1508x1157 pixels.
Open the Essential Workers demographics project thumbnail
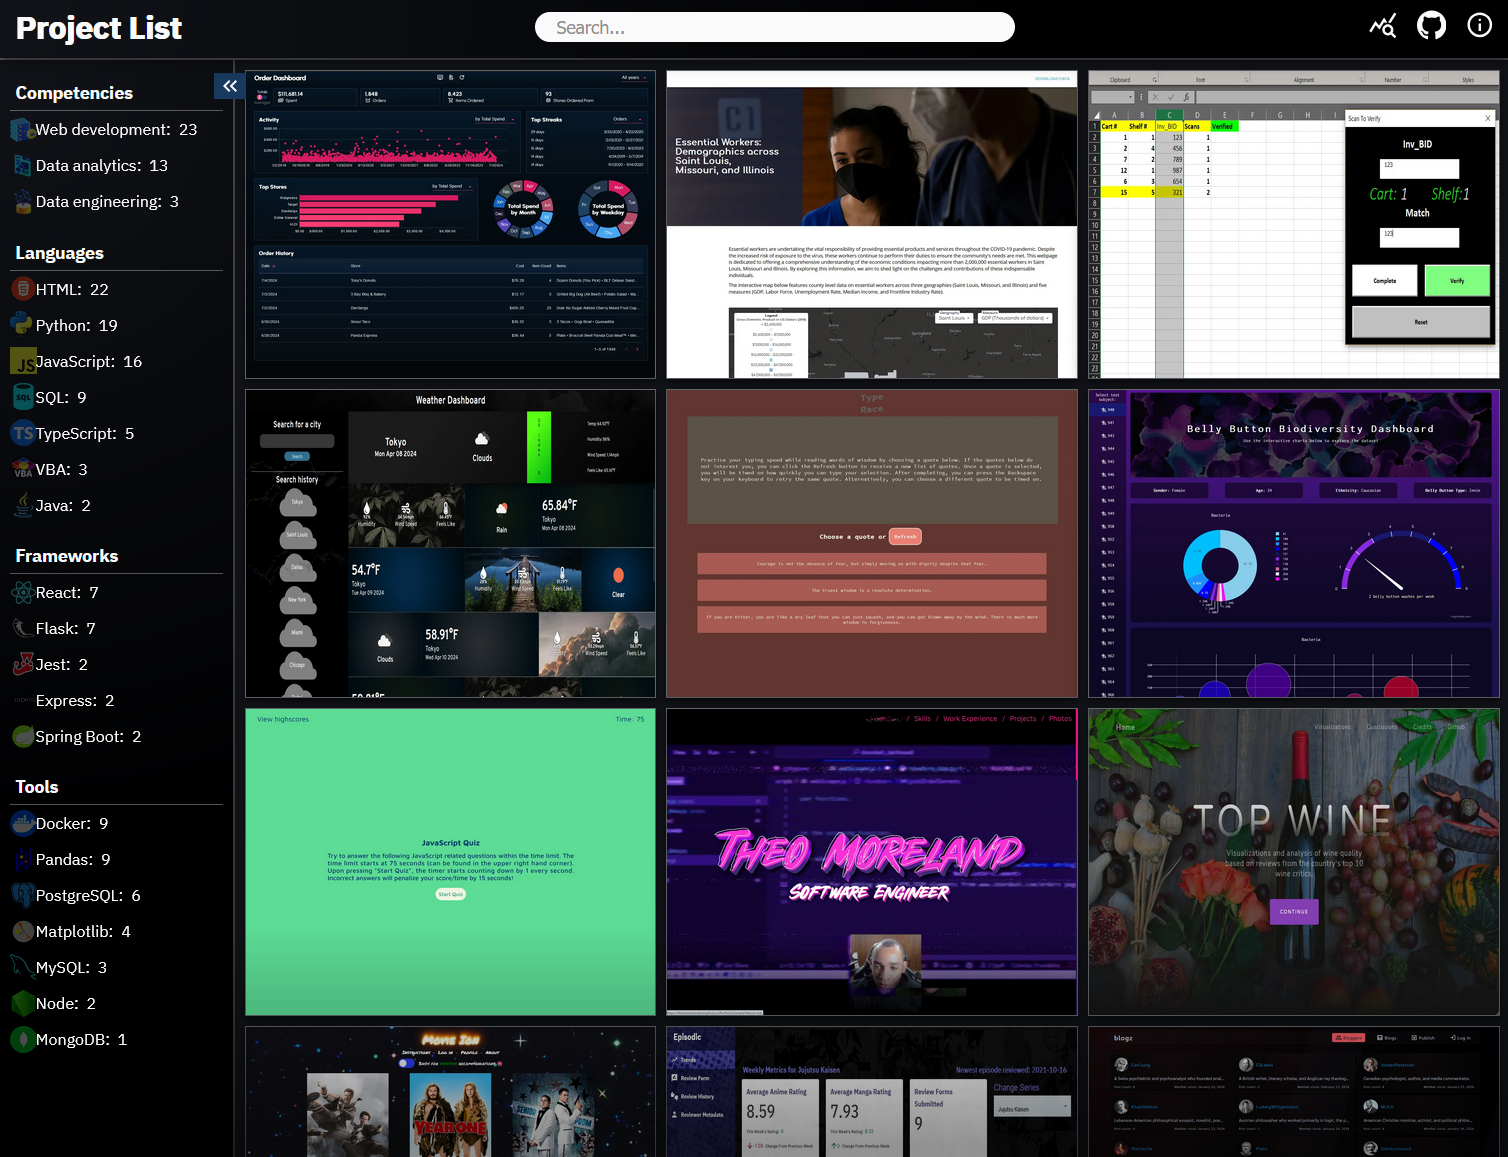872,224
